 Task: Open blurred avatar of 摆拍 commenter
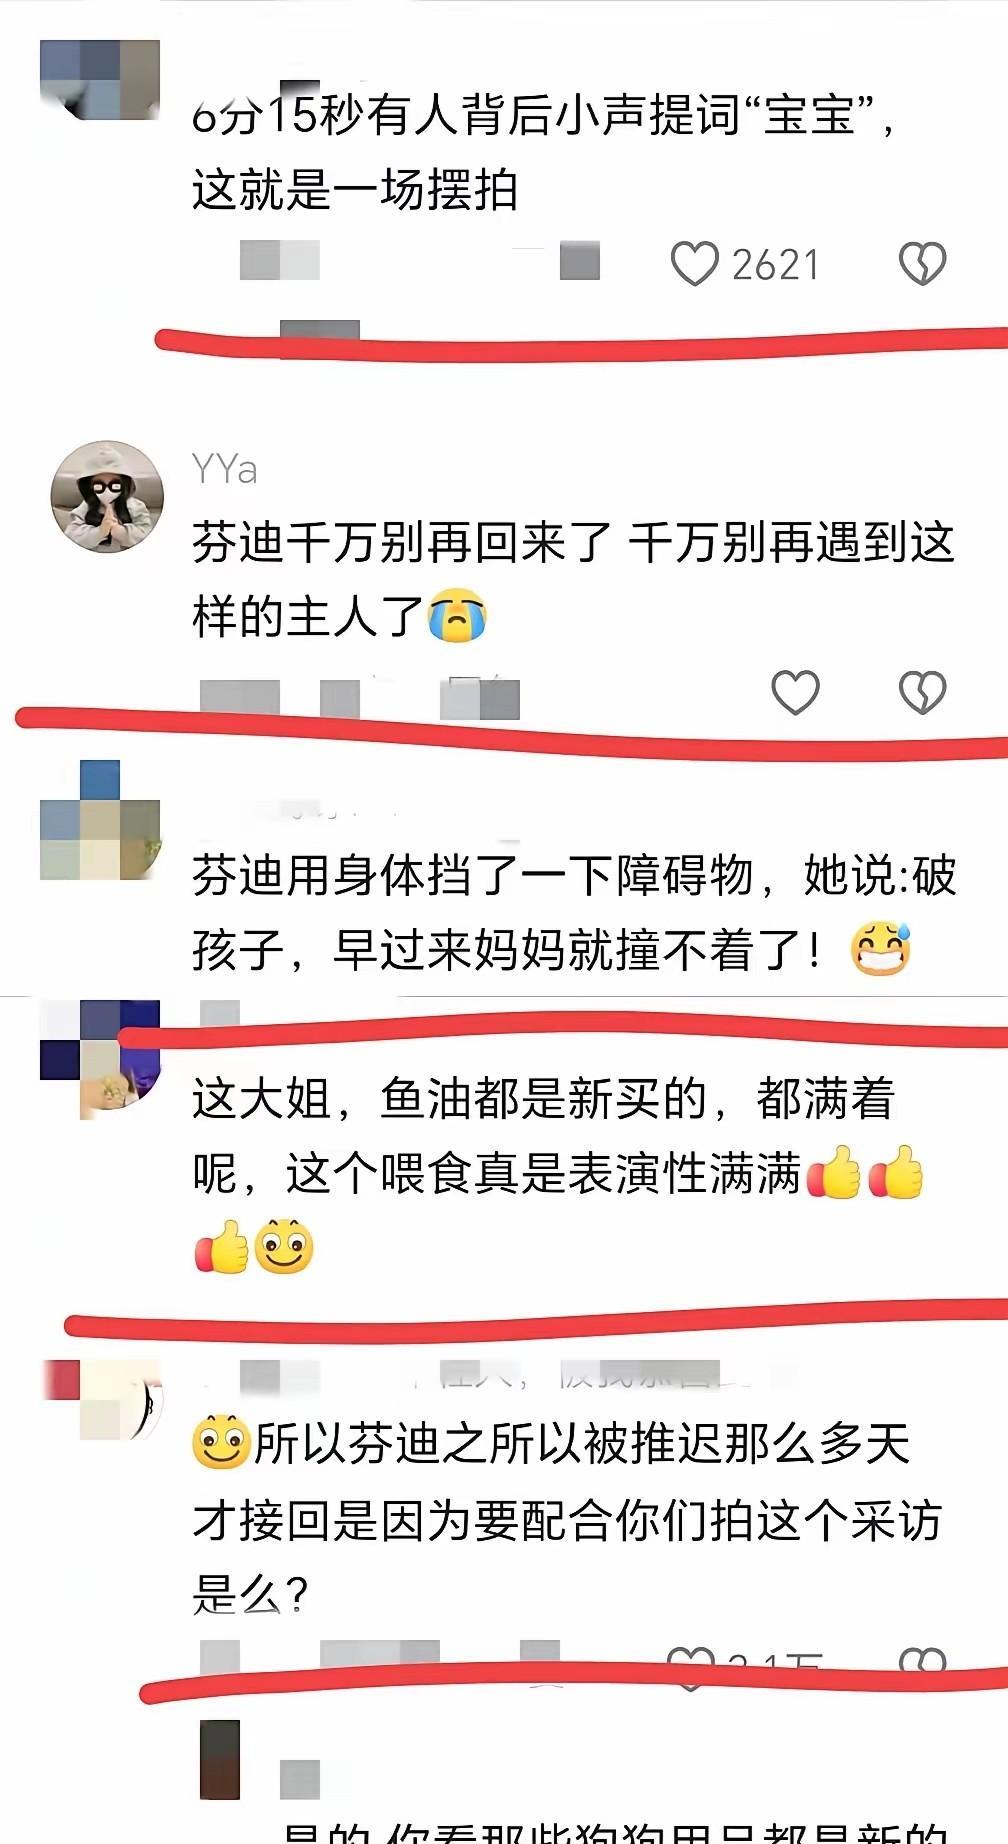(x=100, y=80)
